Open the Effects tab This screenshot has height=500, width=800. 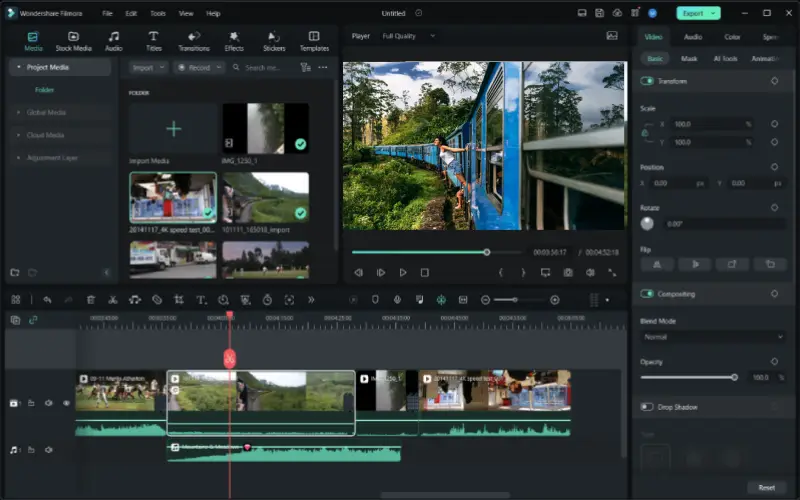point(234,41)
